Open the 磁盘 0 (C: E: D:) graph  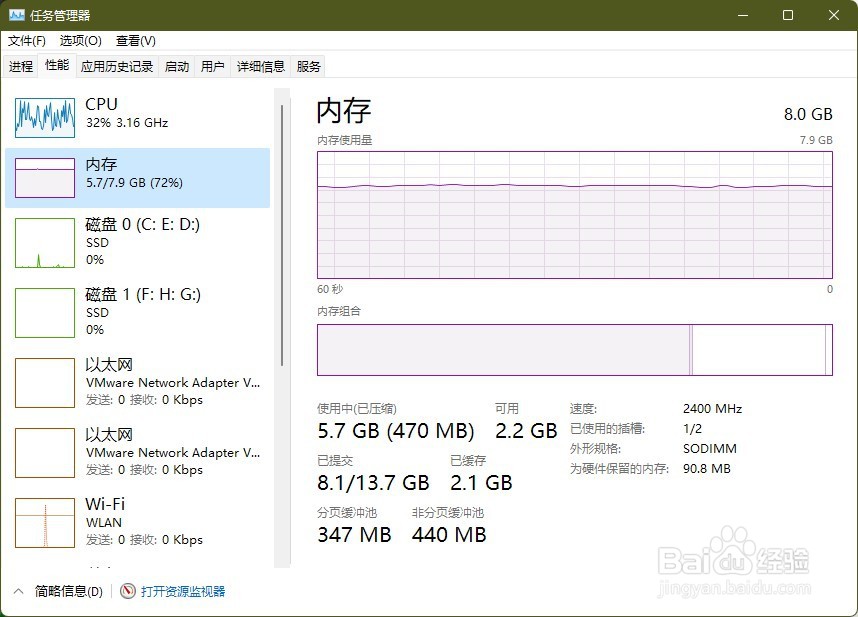[x=45, y=243]
